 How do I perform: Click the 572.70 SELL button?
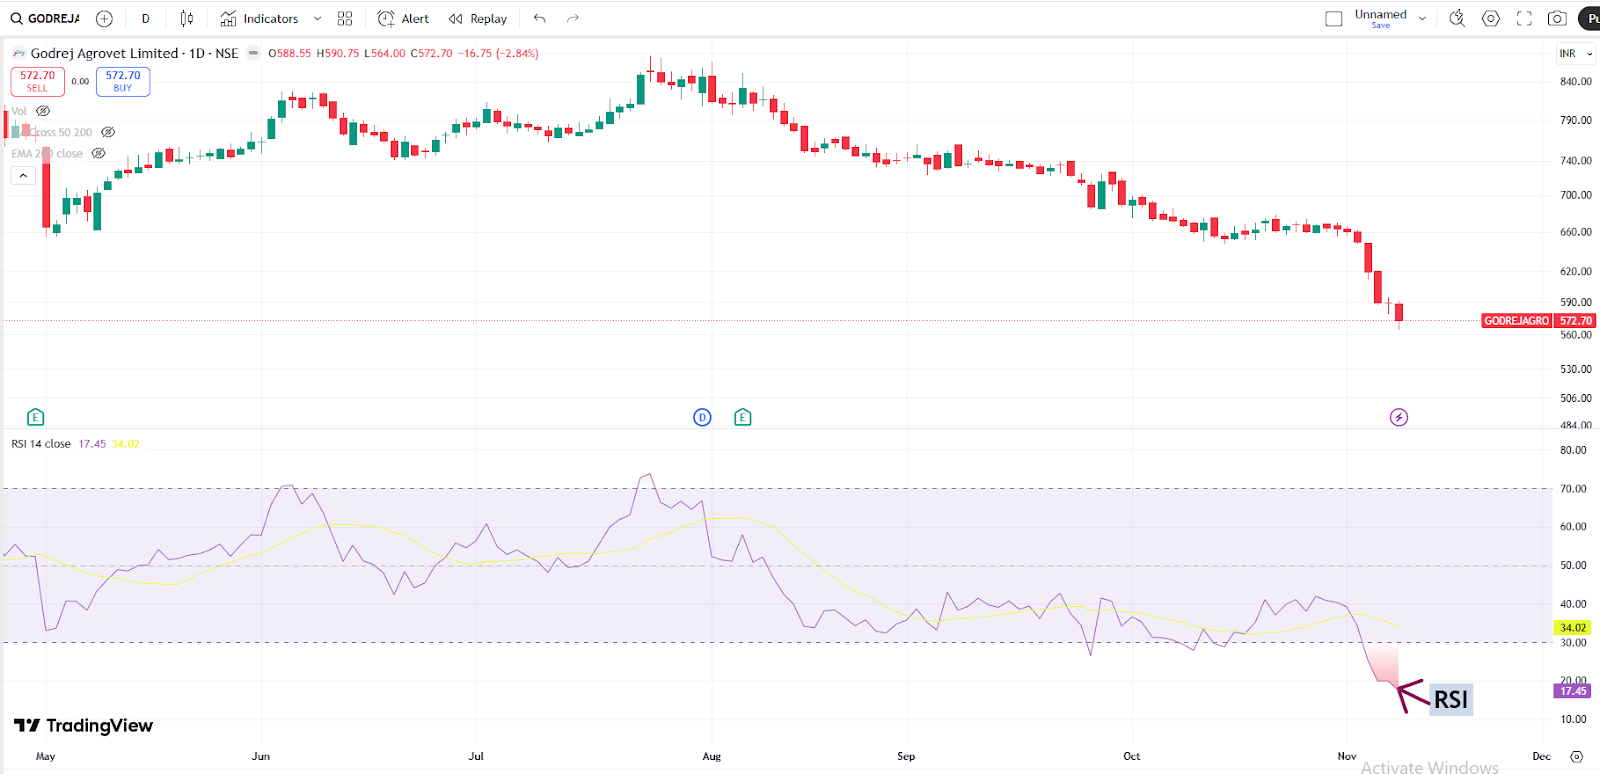tap(38, 81)
